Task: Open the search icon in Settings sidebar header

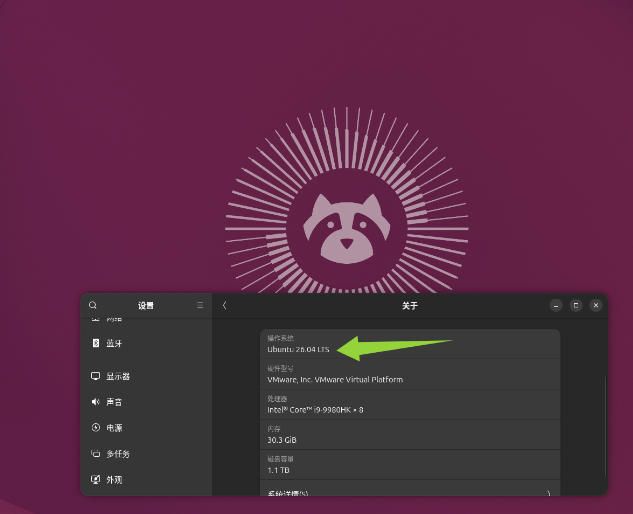Action: click(x=93, y=305)
